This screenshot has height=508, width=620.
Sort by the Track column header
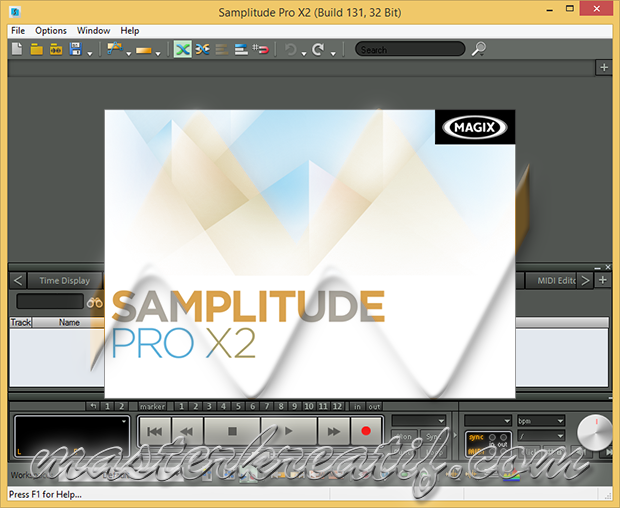(21, 323)
